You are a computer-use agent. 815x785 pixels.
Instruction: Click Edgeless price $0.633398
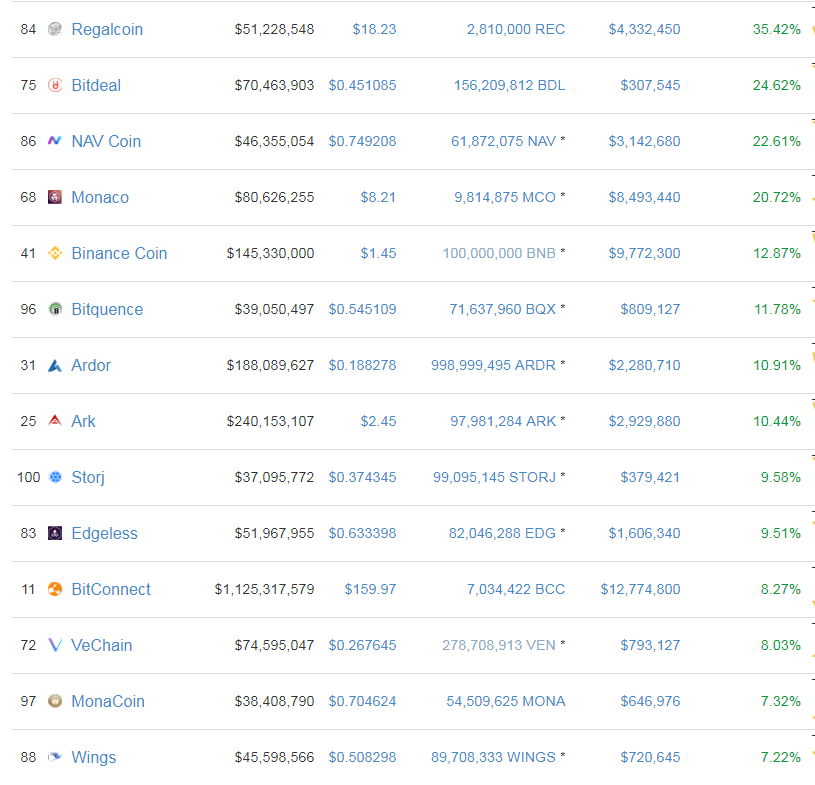pos(362,533)
